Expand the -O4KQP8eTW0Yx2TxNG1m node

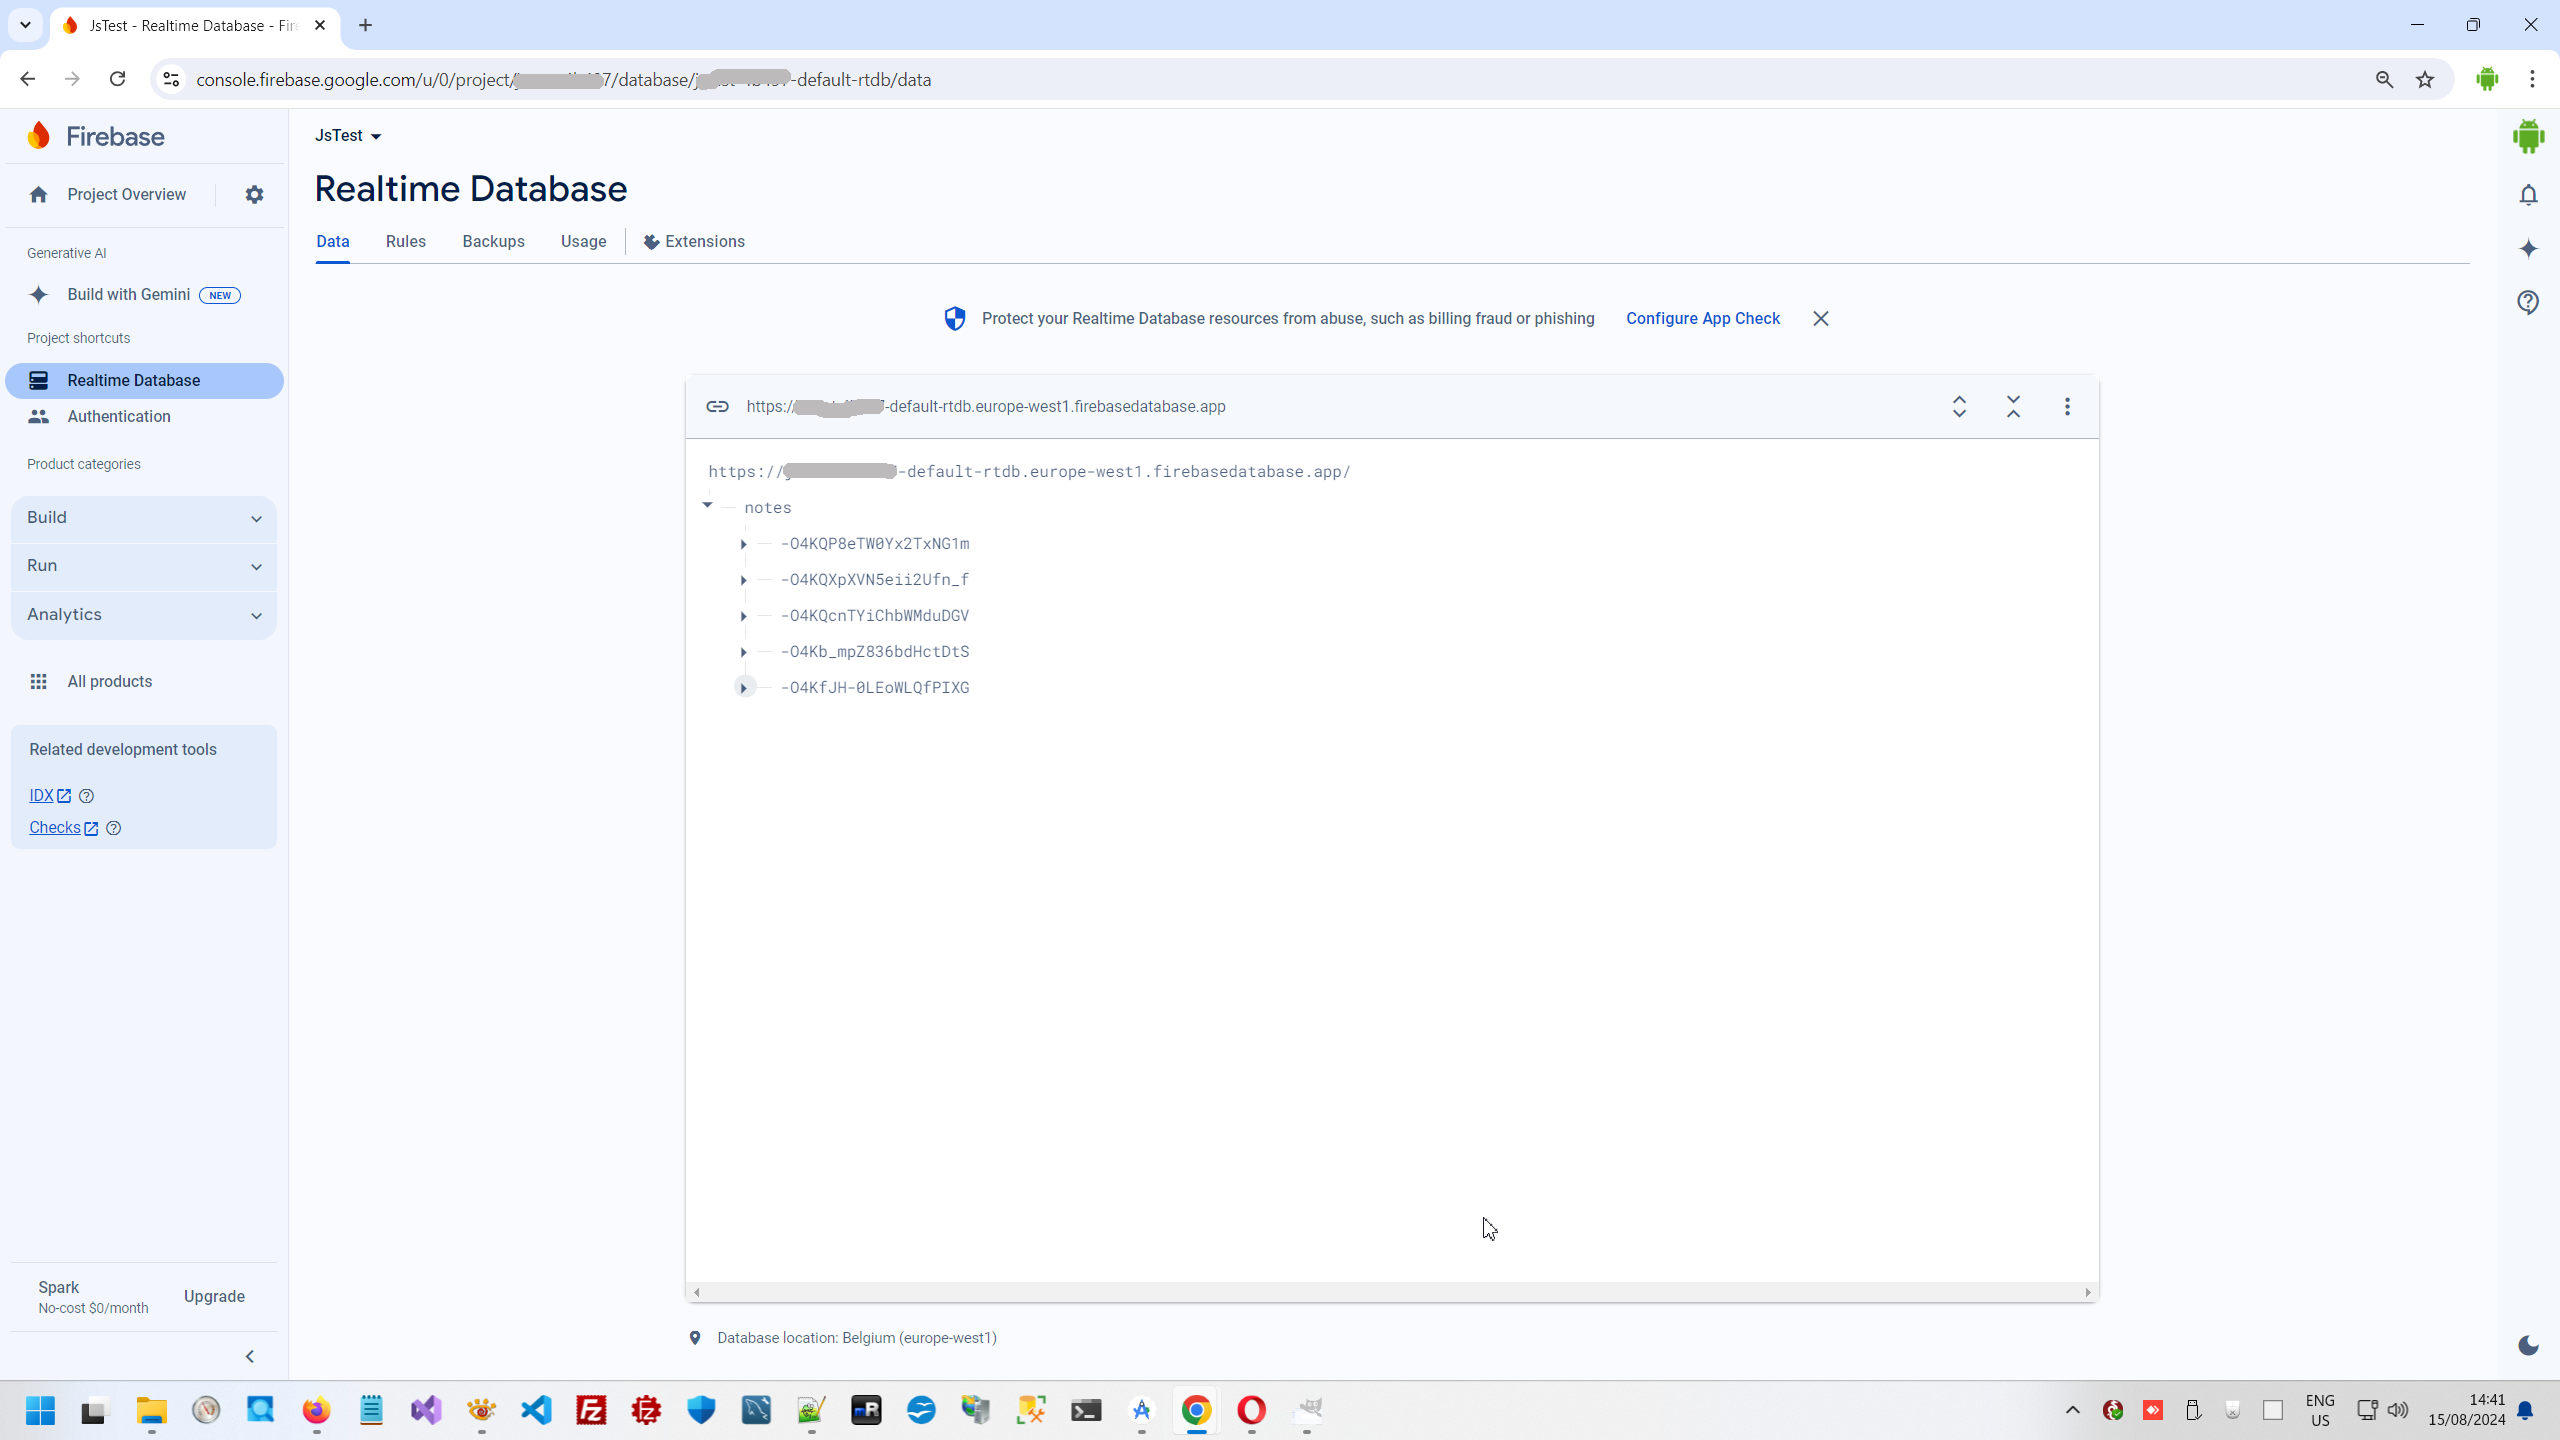743,544
